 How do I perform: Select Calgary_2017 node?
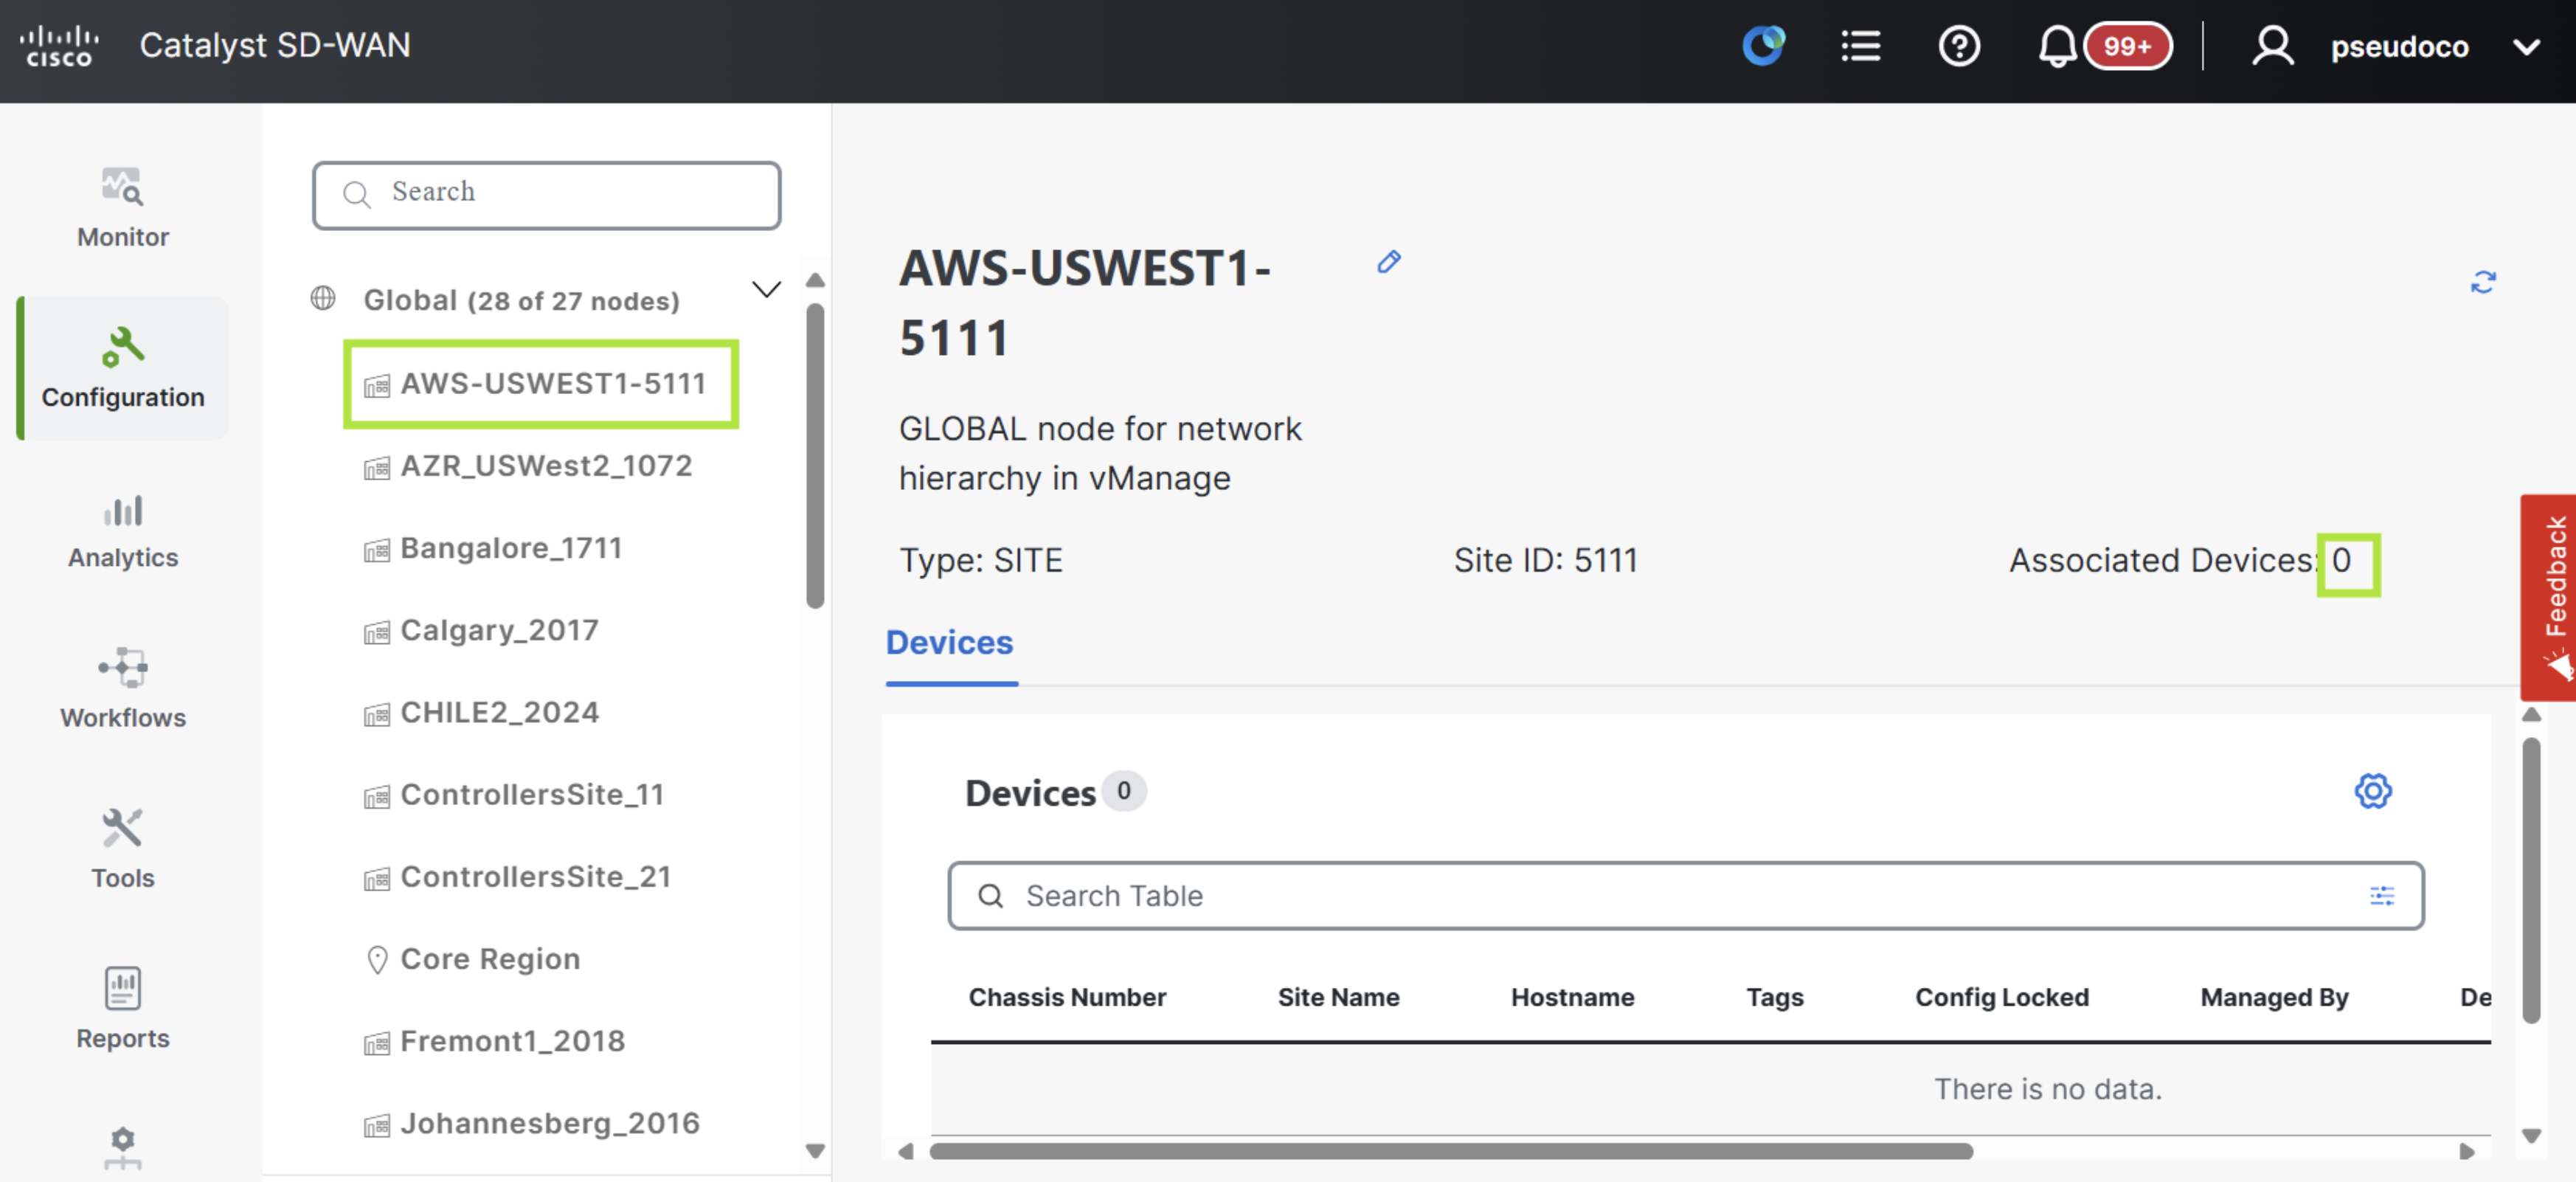499,630
